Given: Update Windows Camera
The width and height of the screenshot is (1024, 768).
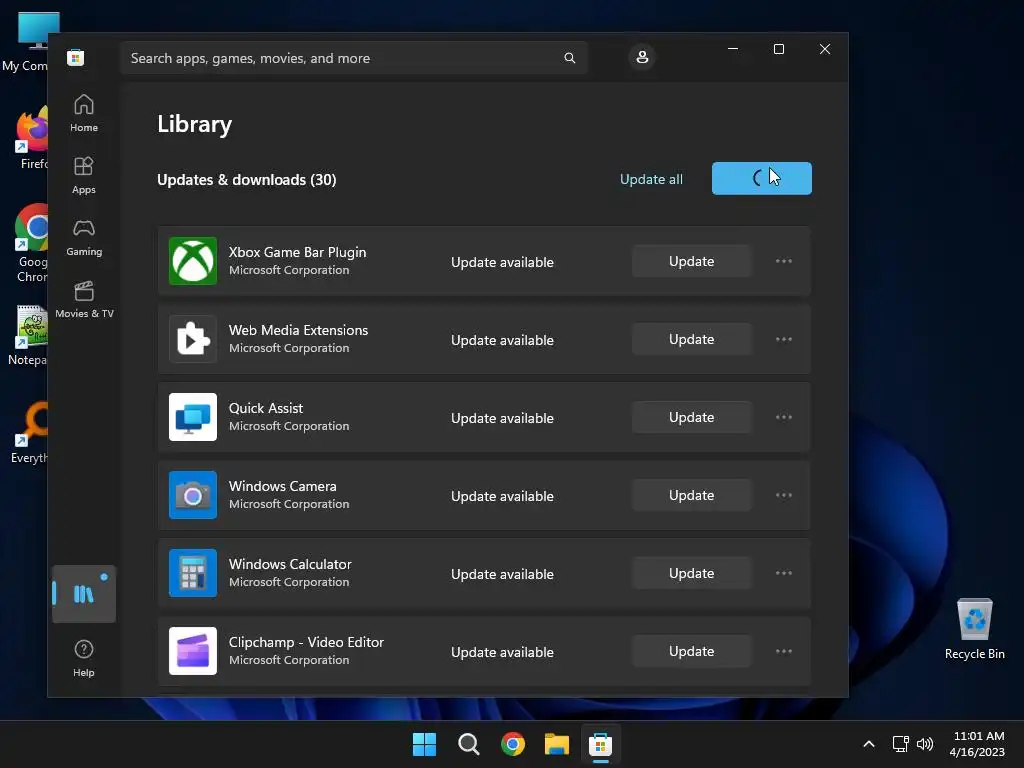Looking at the screenshot, I should (x=692, y=495).
